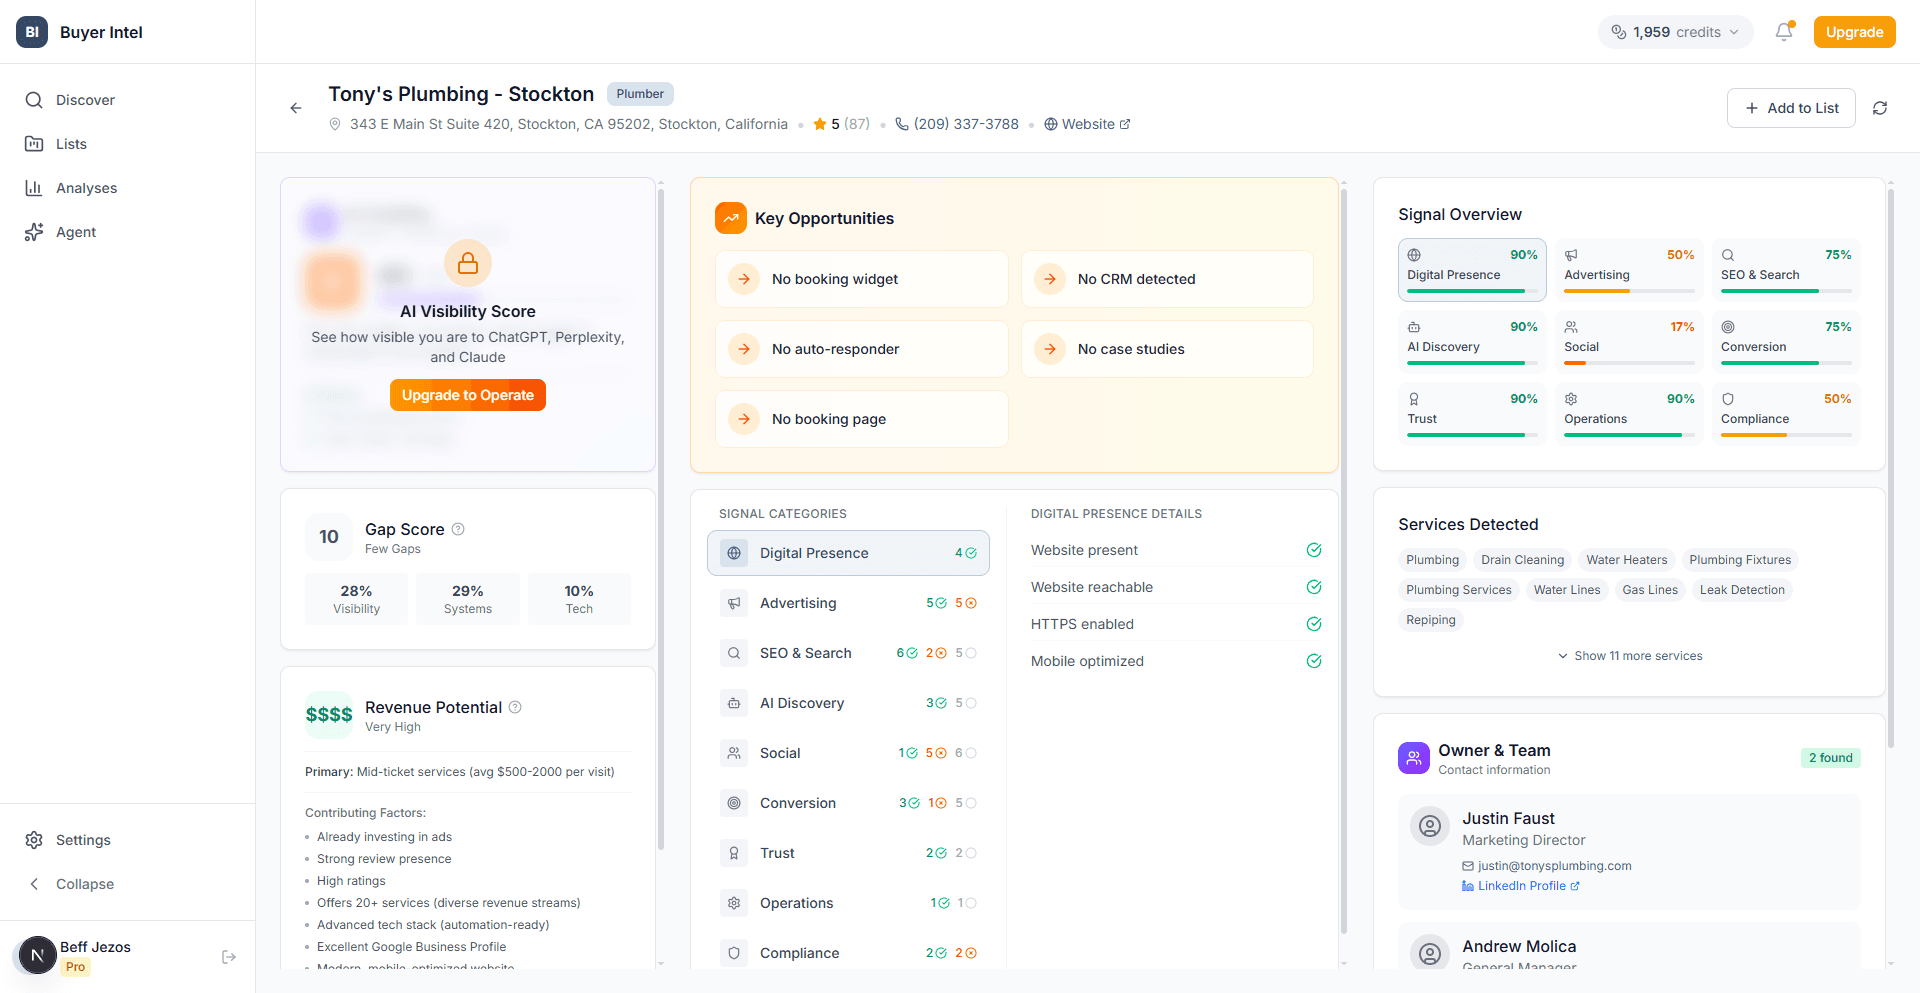Select the SEO & Search signal category
Screen dimensions: 1920x993
[805, 653]
